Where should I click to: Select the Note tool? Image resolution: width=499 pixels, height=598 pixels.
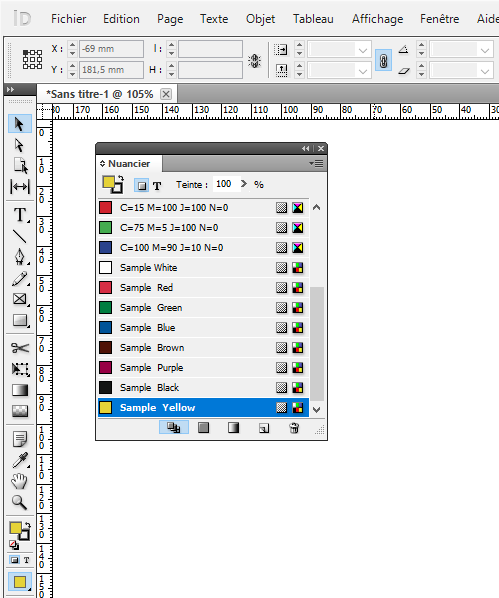click(x=20, y=439)
